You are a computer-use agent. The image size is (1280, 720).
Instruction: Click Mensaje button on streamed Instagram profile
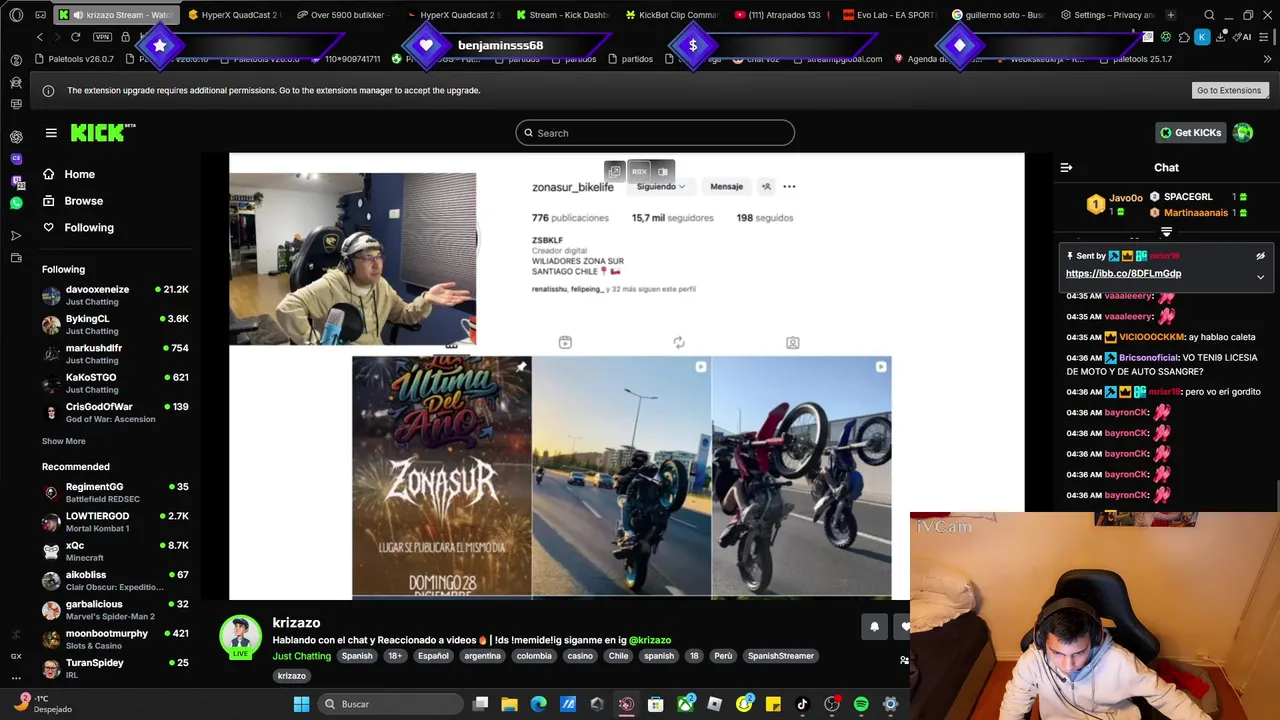[x=726, y=187]
